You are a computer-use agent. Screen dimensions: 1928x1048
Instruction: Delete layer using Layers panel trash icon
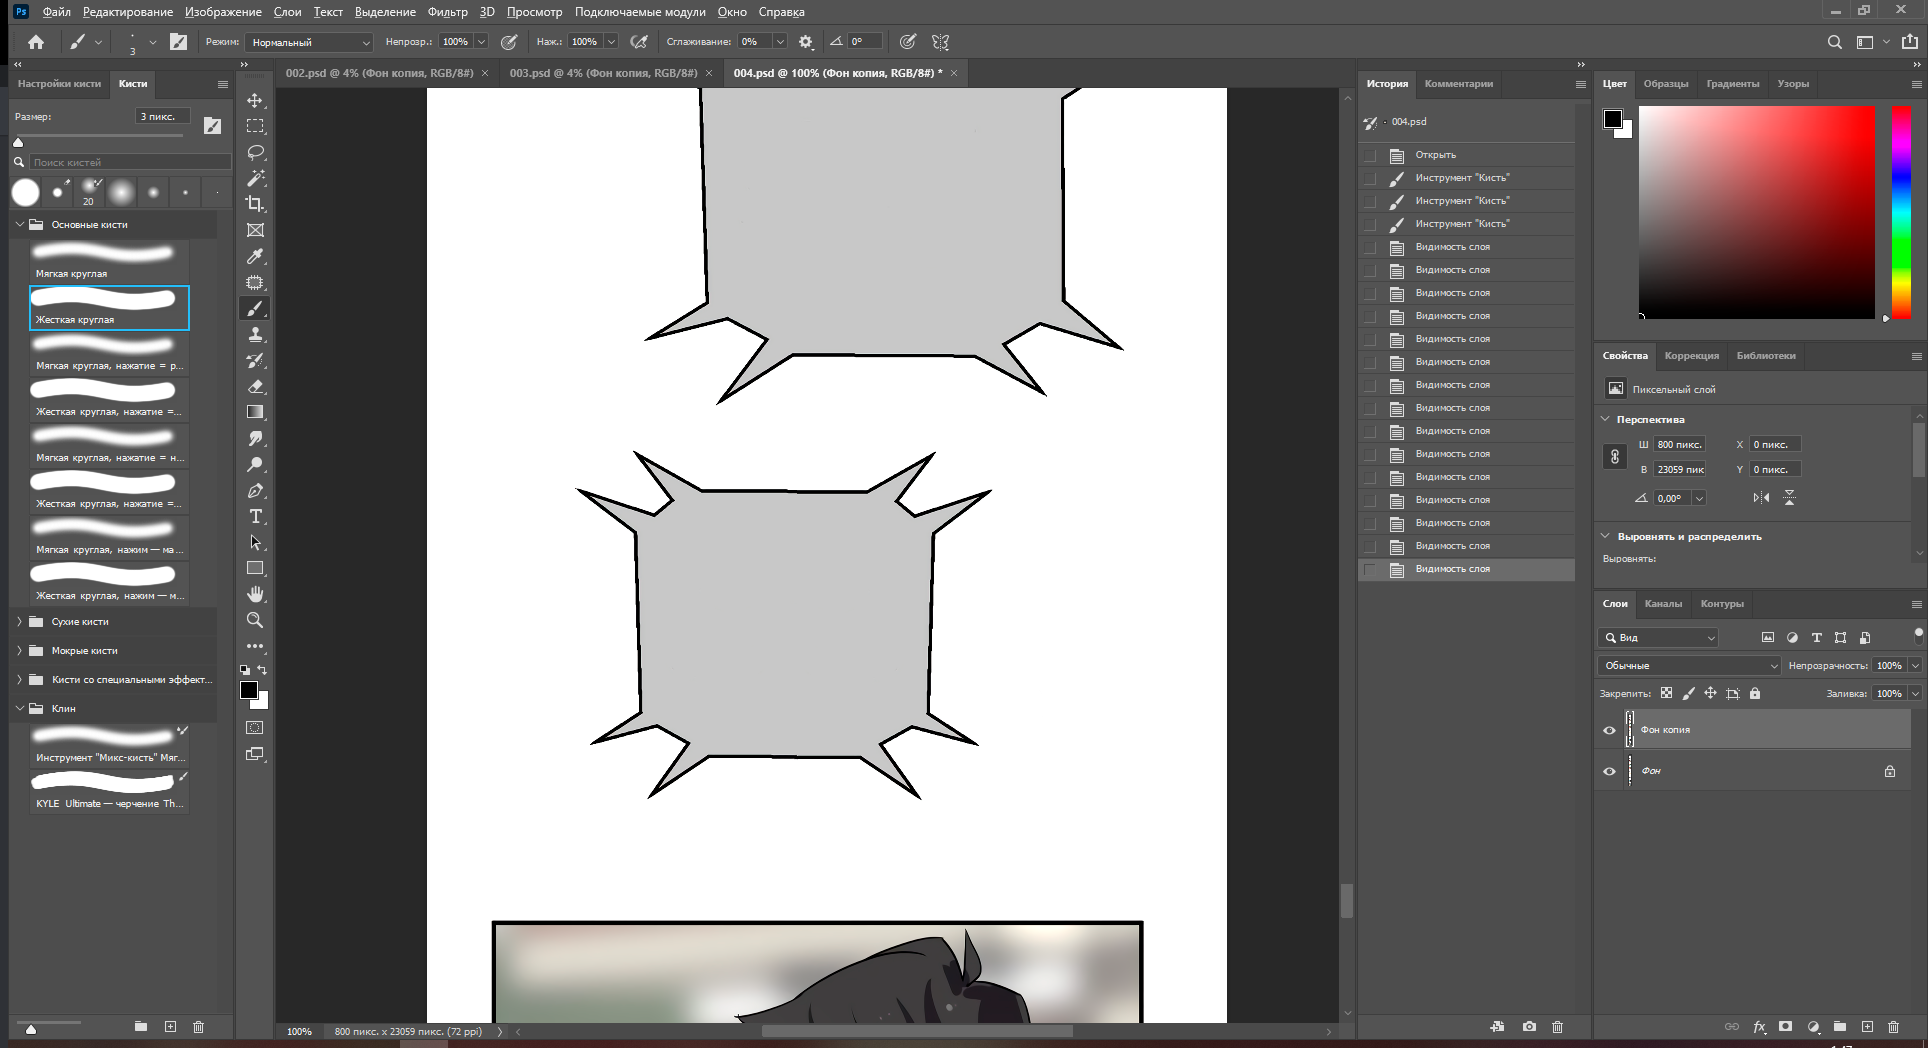pyautogui.click(x=1893, y=1027)
